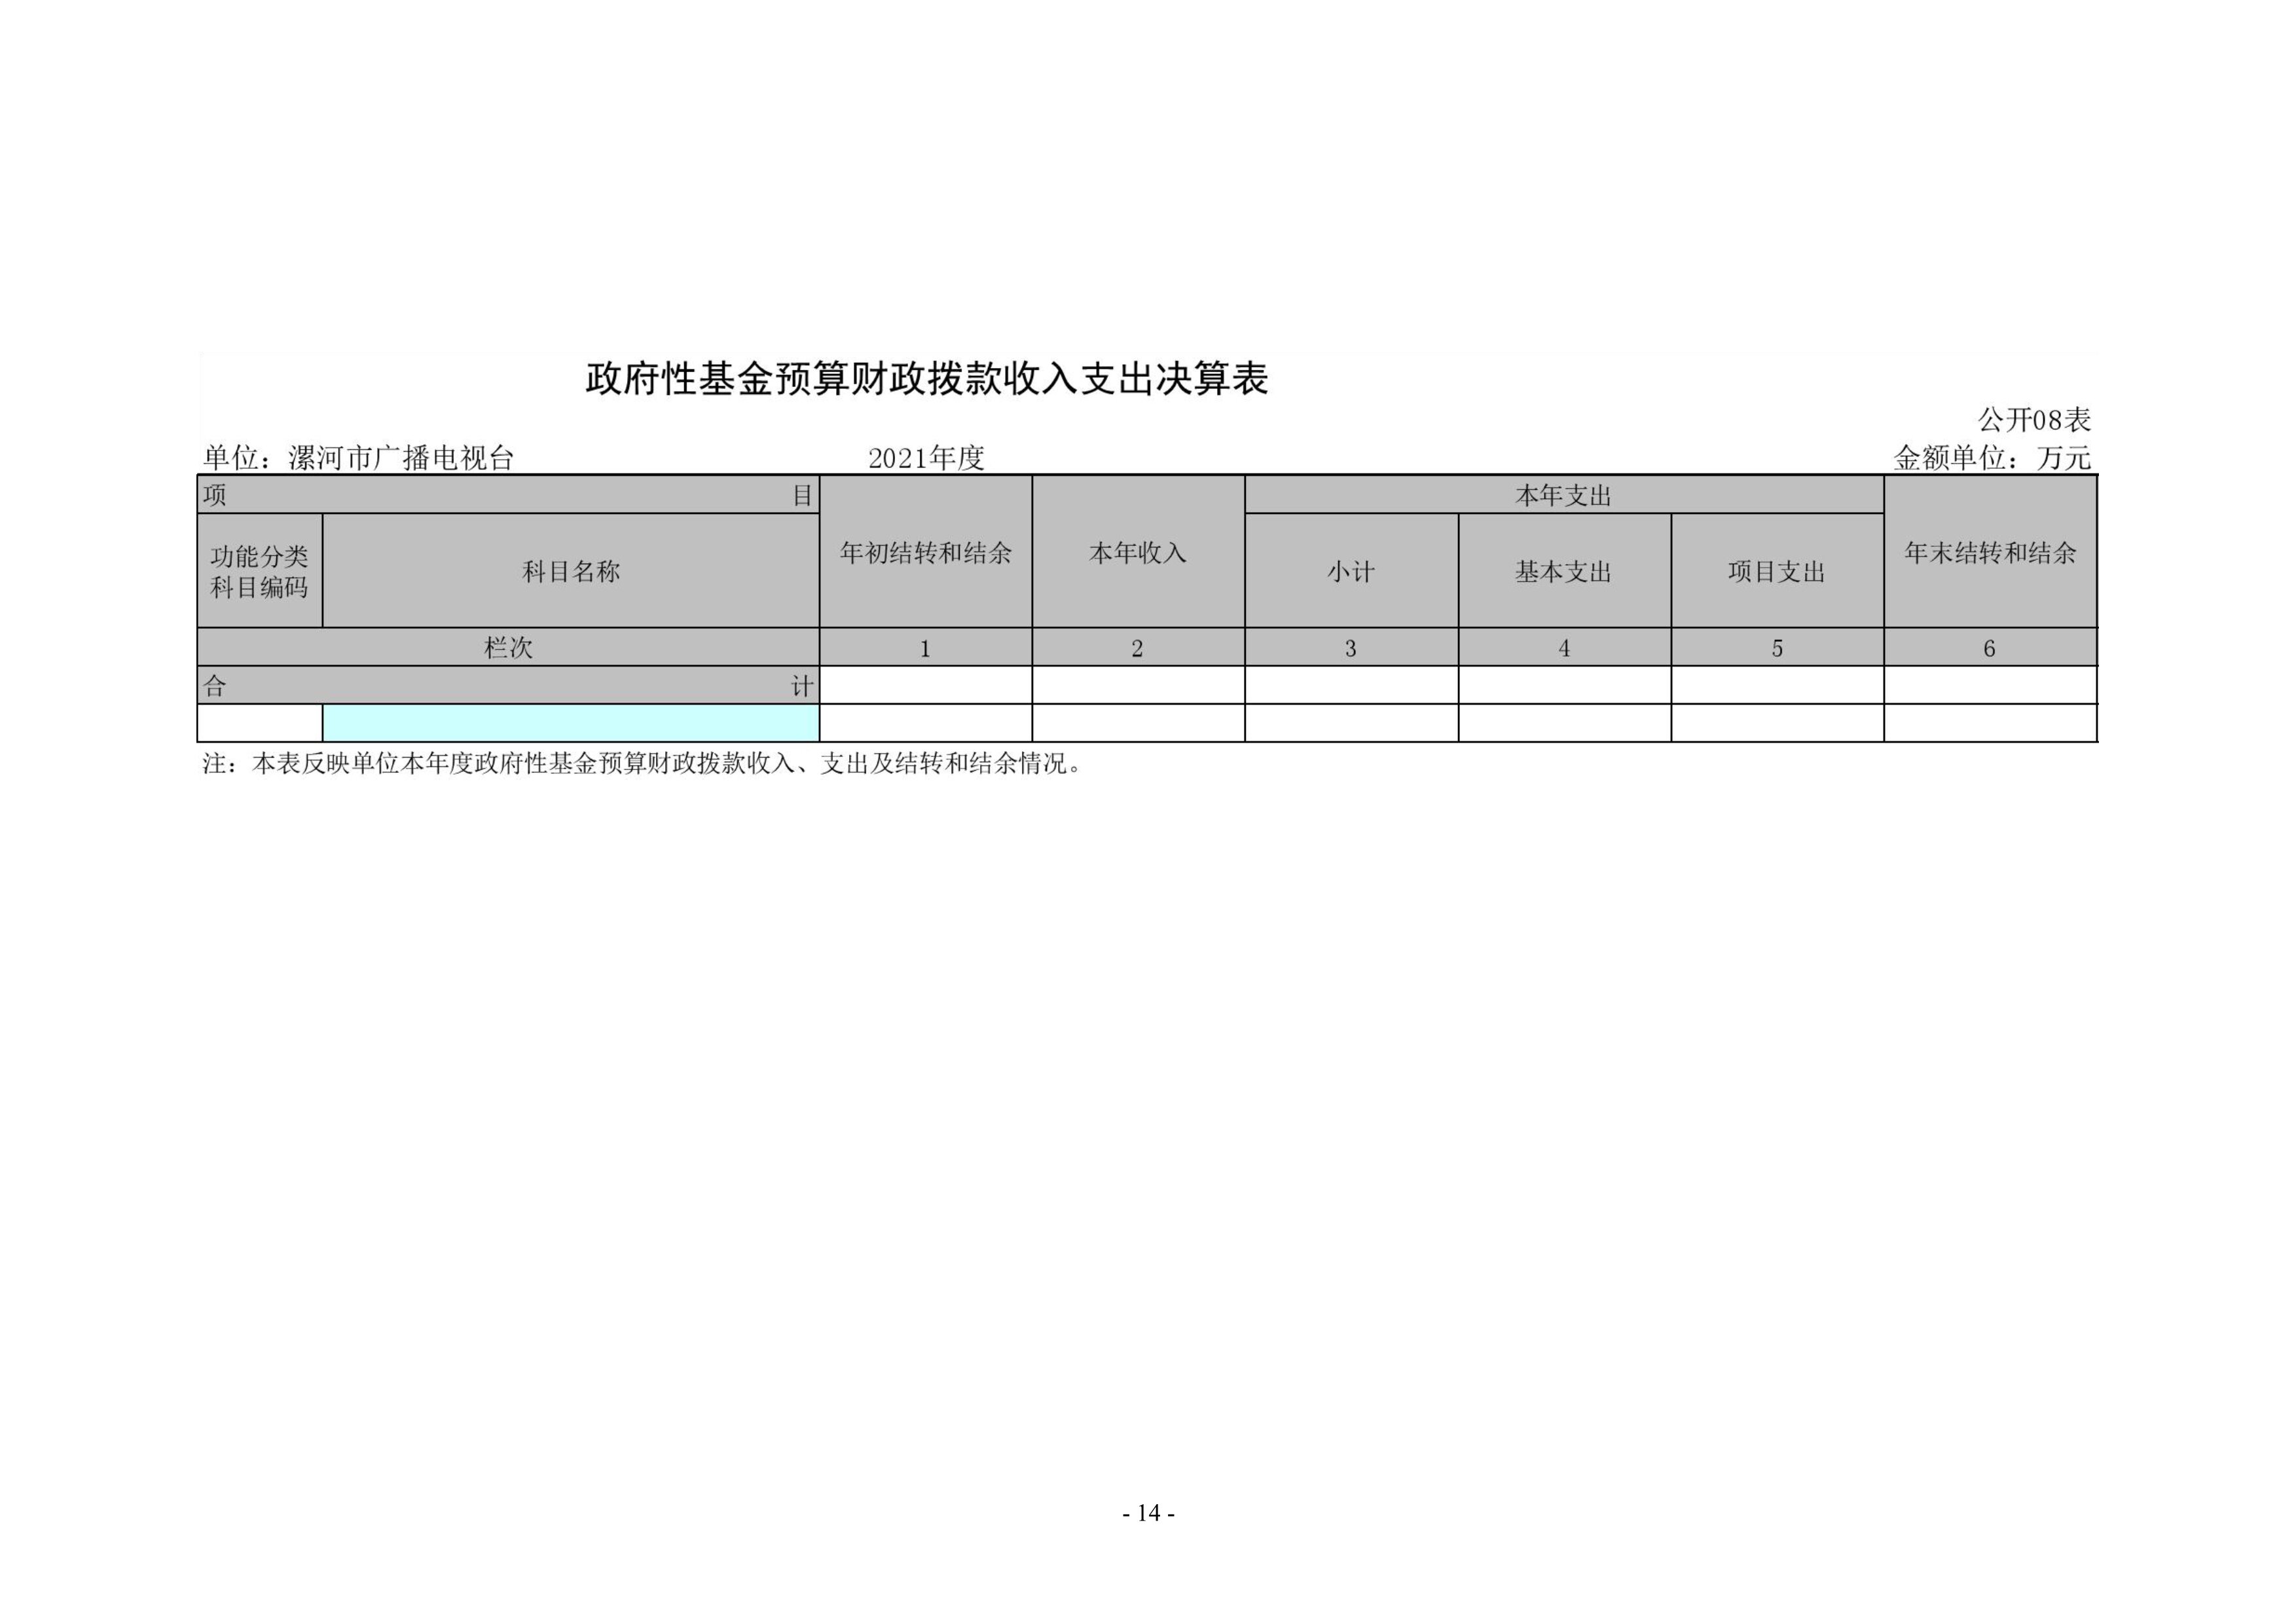Click the table title 政府性基金预算财政拨款收入支出决算表
This screenshot has height=1624, width=2296.
click(926, 379)
